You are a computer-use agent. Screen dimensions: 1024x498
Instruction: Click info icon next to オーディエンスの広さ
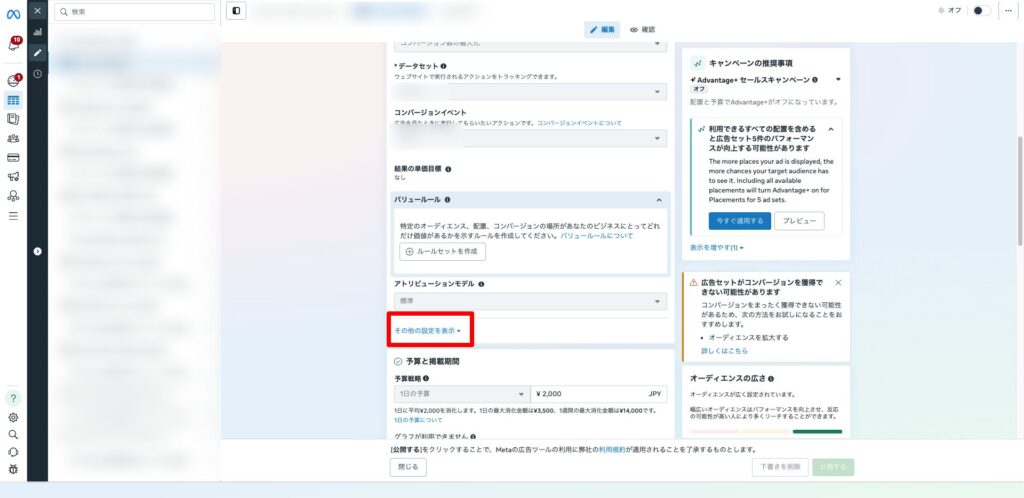point(771,379)
